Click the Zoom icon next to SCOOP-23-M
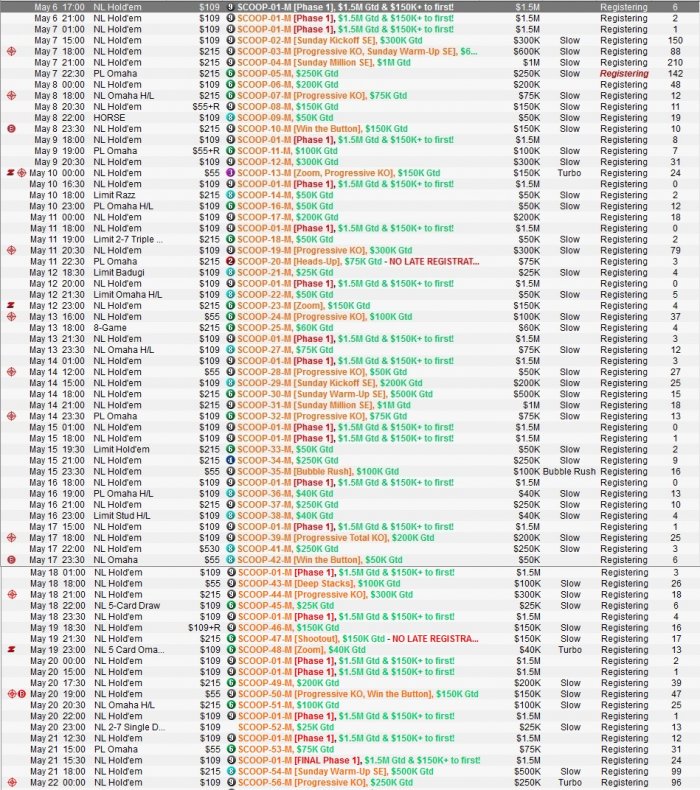Viewport: 700px width, 790px height. click(x=11, y=306)
